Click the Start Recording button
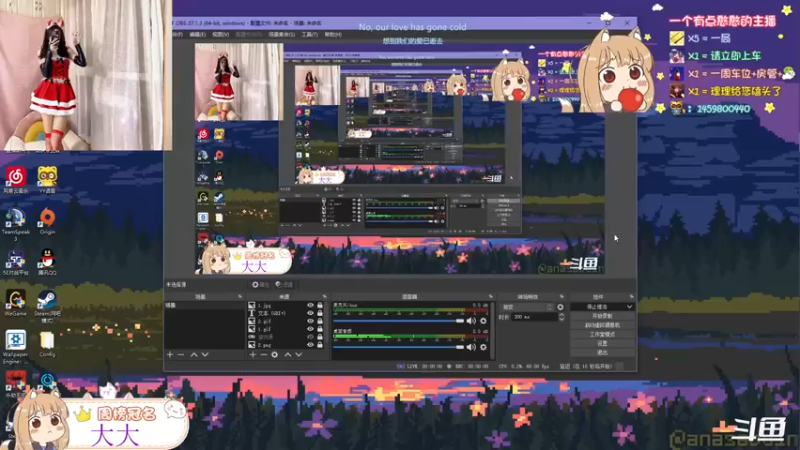Viewport: 800px width, 450px height. click(602, 316)
